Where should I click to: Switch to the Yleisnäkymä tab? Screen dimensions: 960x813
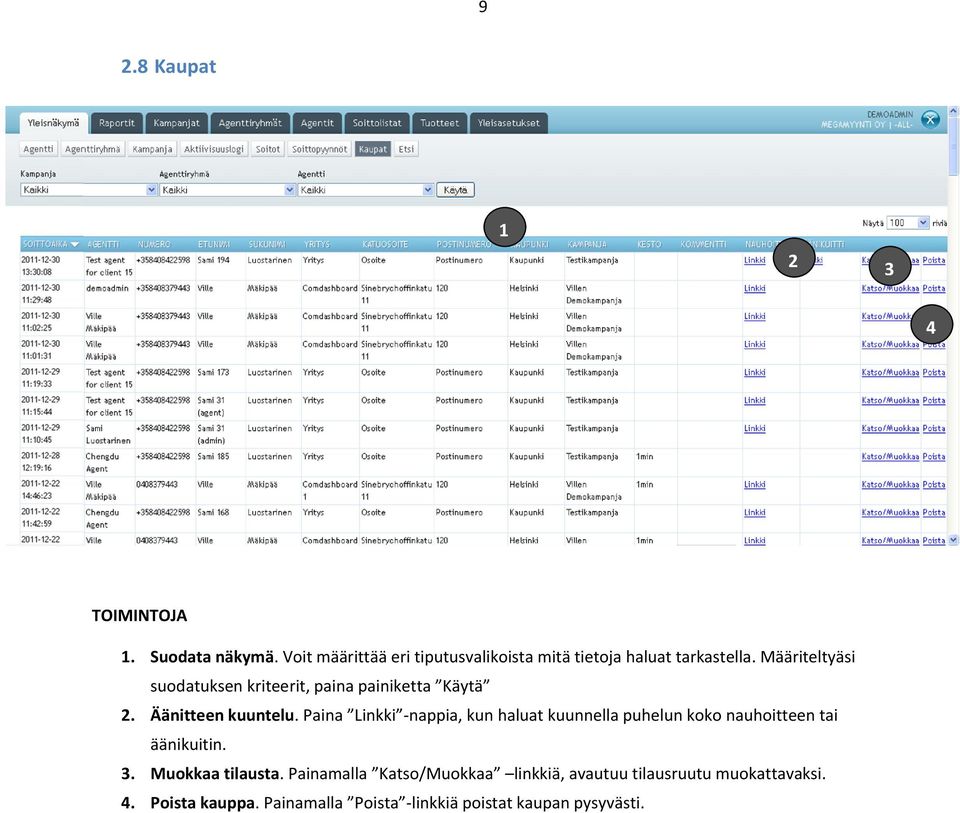tap(53, 123)
